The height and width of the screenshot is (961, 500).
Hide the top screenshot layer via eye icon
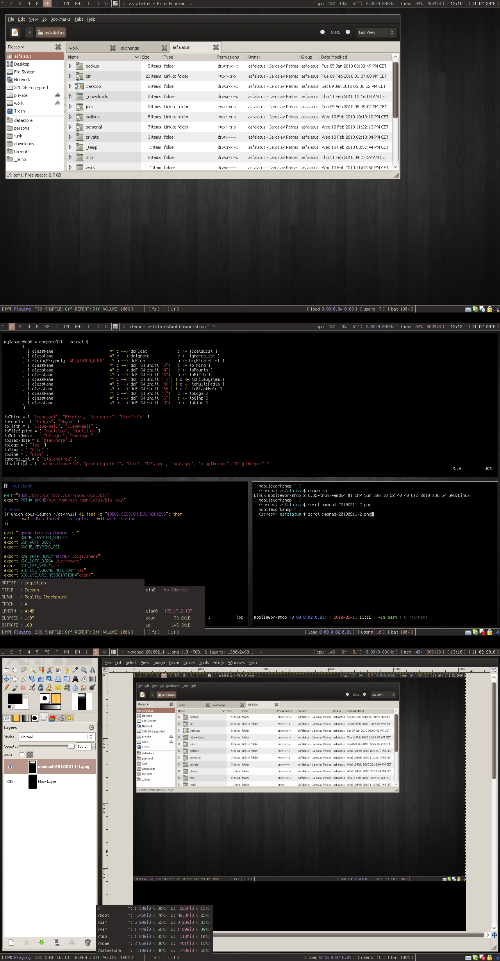[10, 767]
